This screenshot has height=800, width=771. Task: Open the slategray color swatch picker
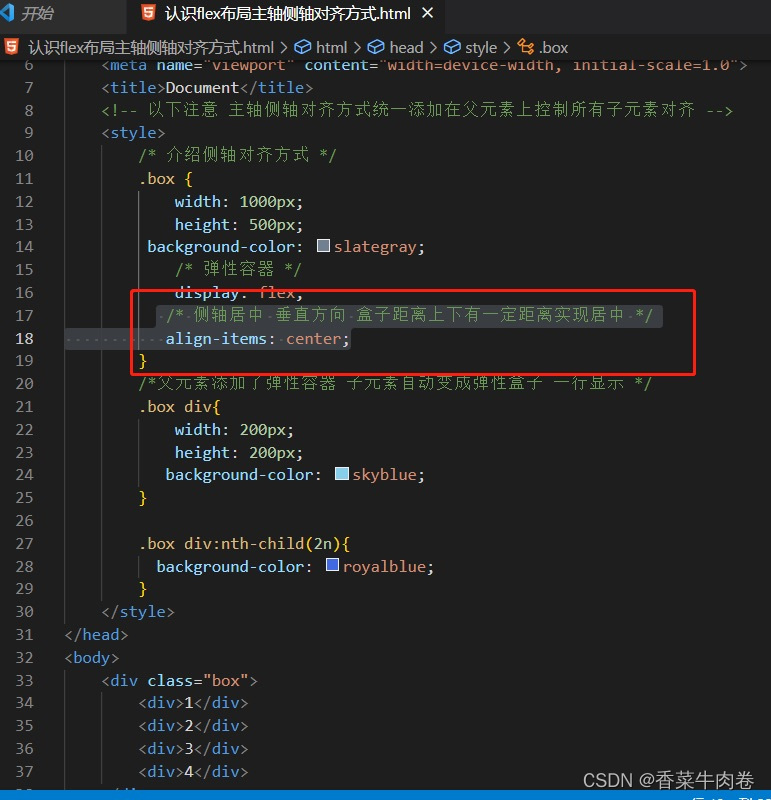[323, 246]
